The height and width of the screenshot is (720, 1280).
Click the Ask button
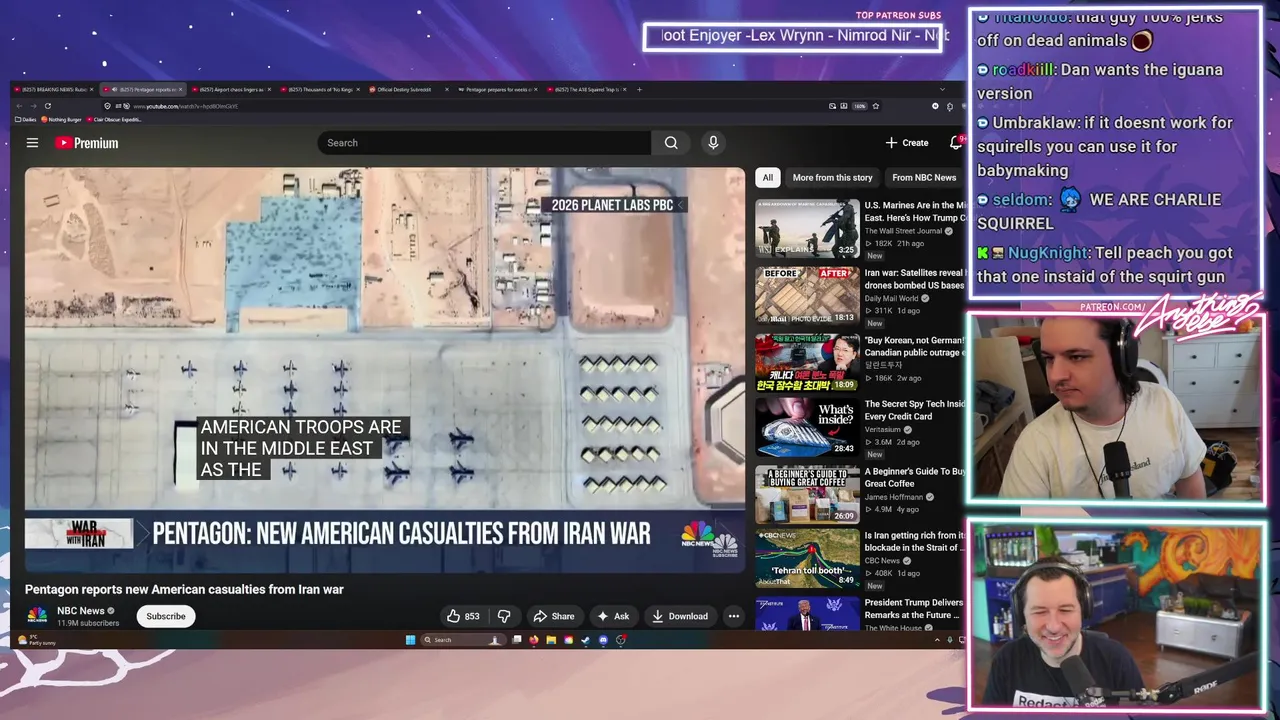(613, 616)
